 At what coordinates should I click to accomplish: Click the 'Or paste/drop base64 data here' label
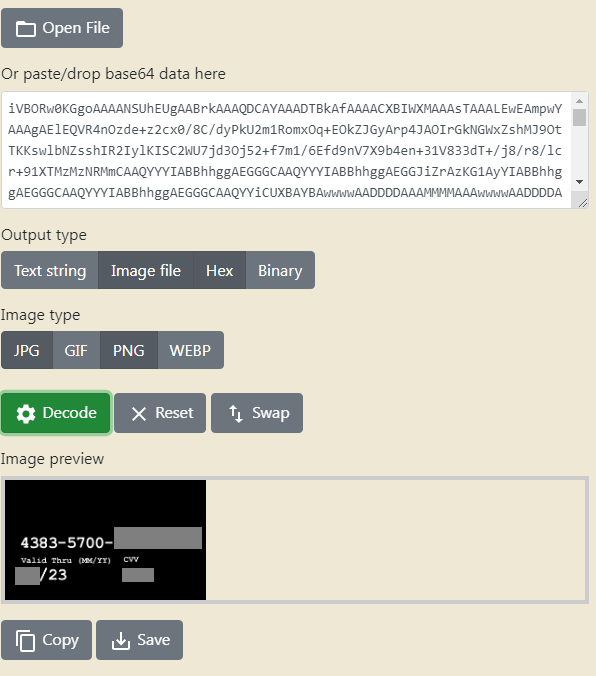[x=113, y=74]
